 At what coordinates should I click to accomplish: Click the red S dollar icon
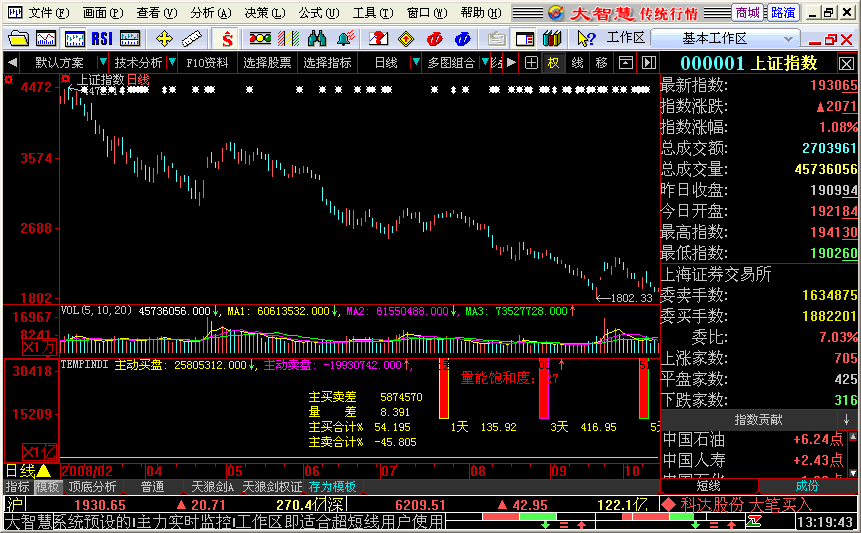(227, 38)
